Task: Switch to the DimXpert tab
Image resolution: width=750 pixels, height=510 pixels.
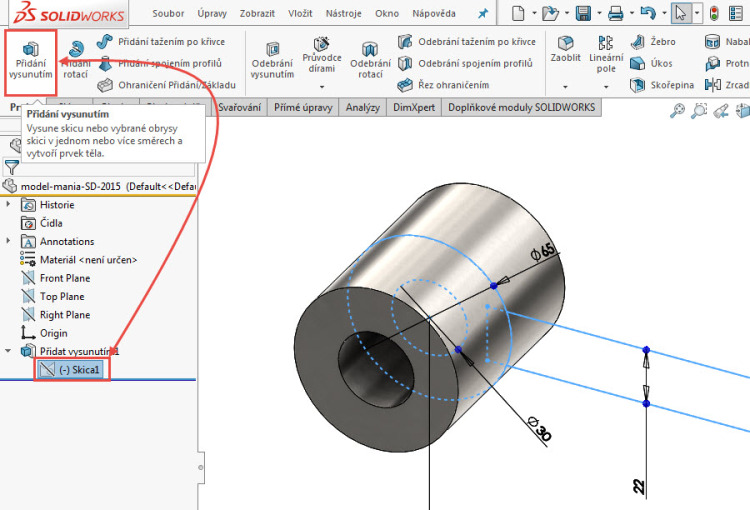Action: [x=414, y=107]
